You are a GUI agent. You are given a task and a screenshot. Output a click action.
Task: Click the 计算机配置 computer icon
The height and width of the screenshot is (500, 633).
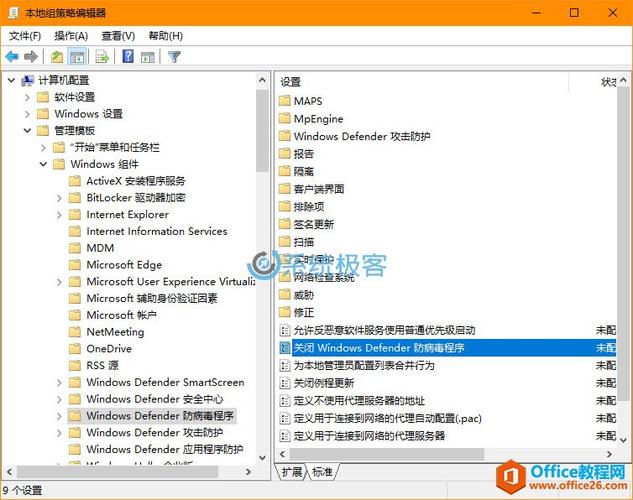pos(27,80)
